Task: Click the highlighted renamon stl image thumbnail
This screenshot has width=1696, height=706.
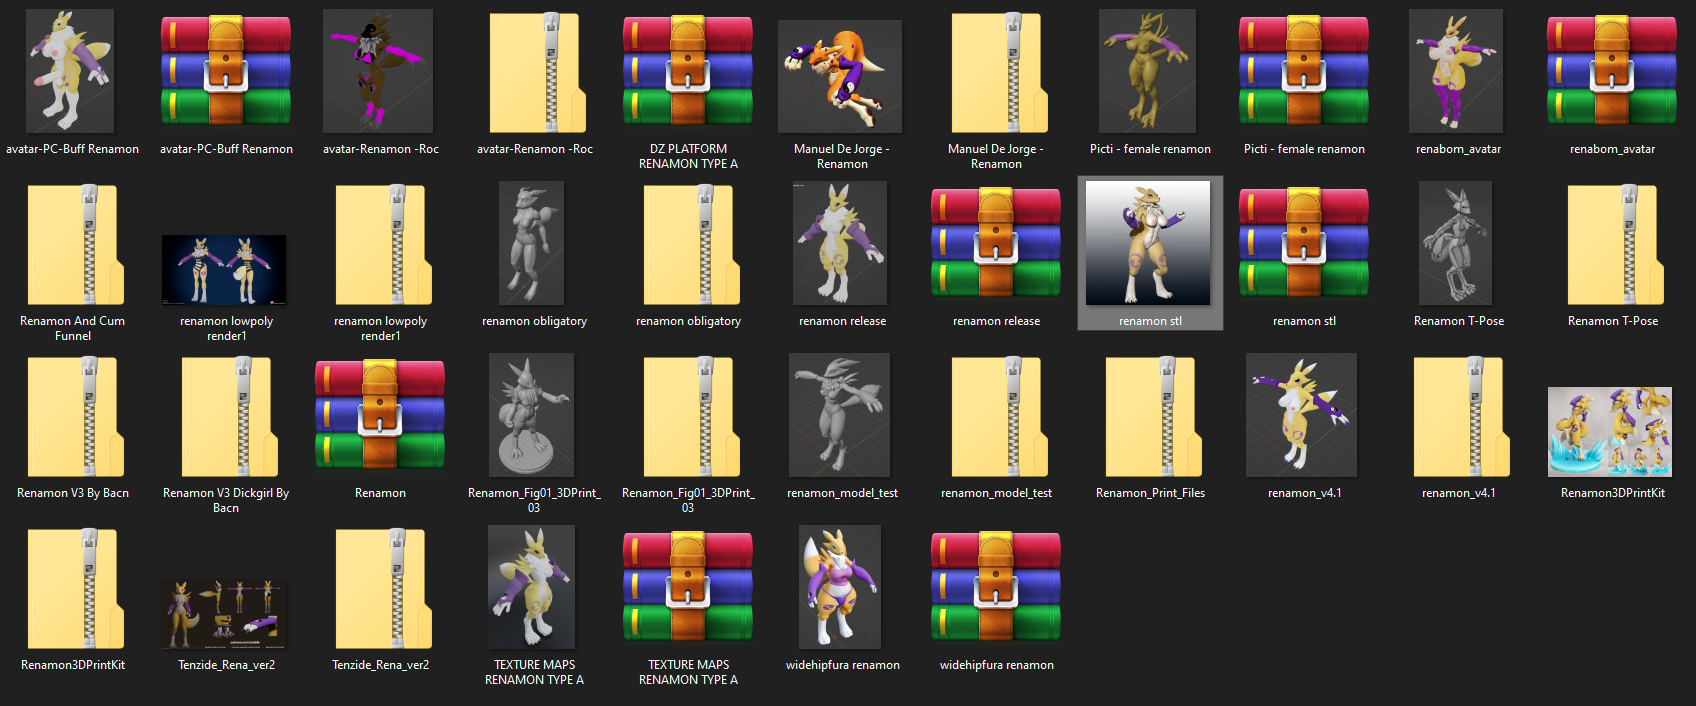Action: tap(1148, 243)
